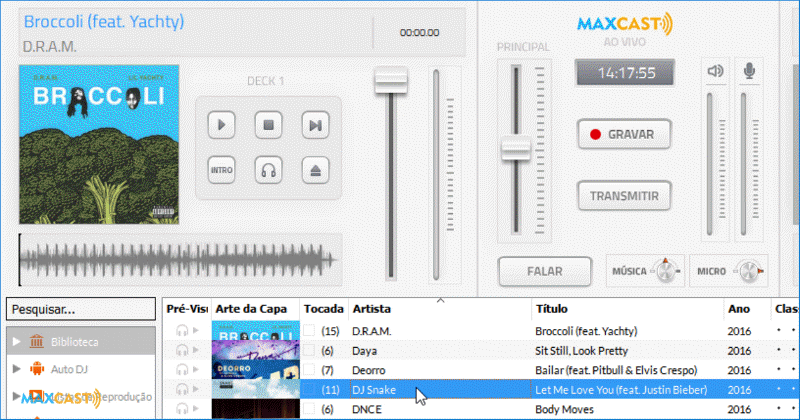Screen dimensions: 800x420
Task: Select the Daya row artist cell
Action: (440, 351)
